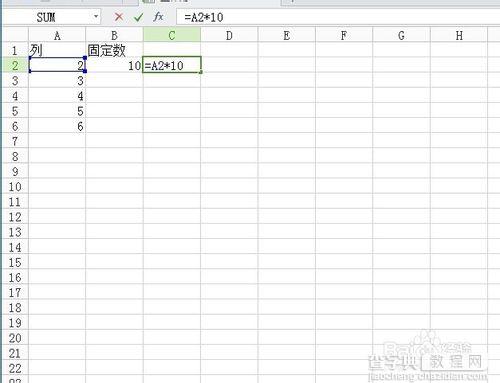The height and width of the screenshot is (383, 500).
Task: Click cell B1 containing 固定数
Action: [114, 50]
